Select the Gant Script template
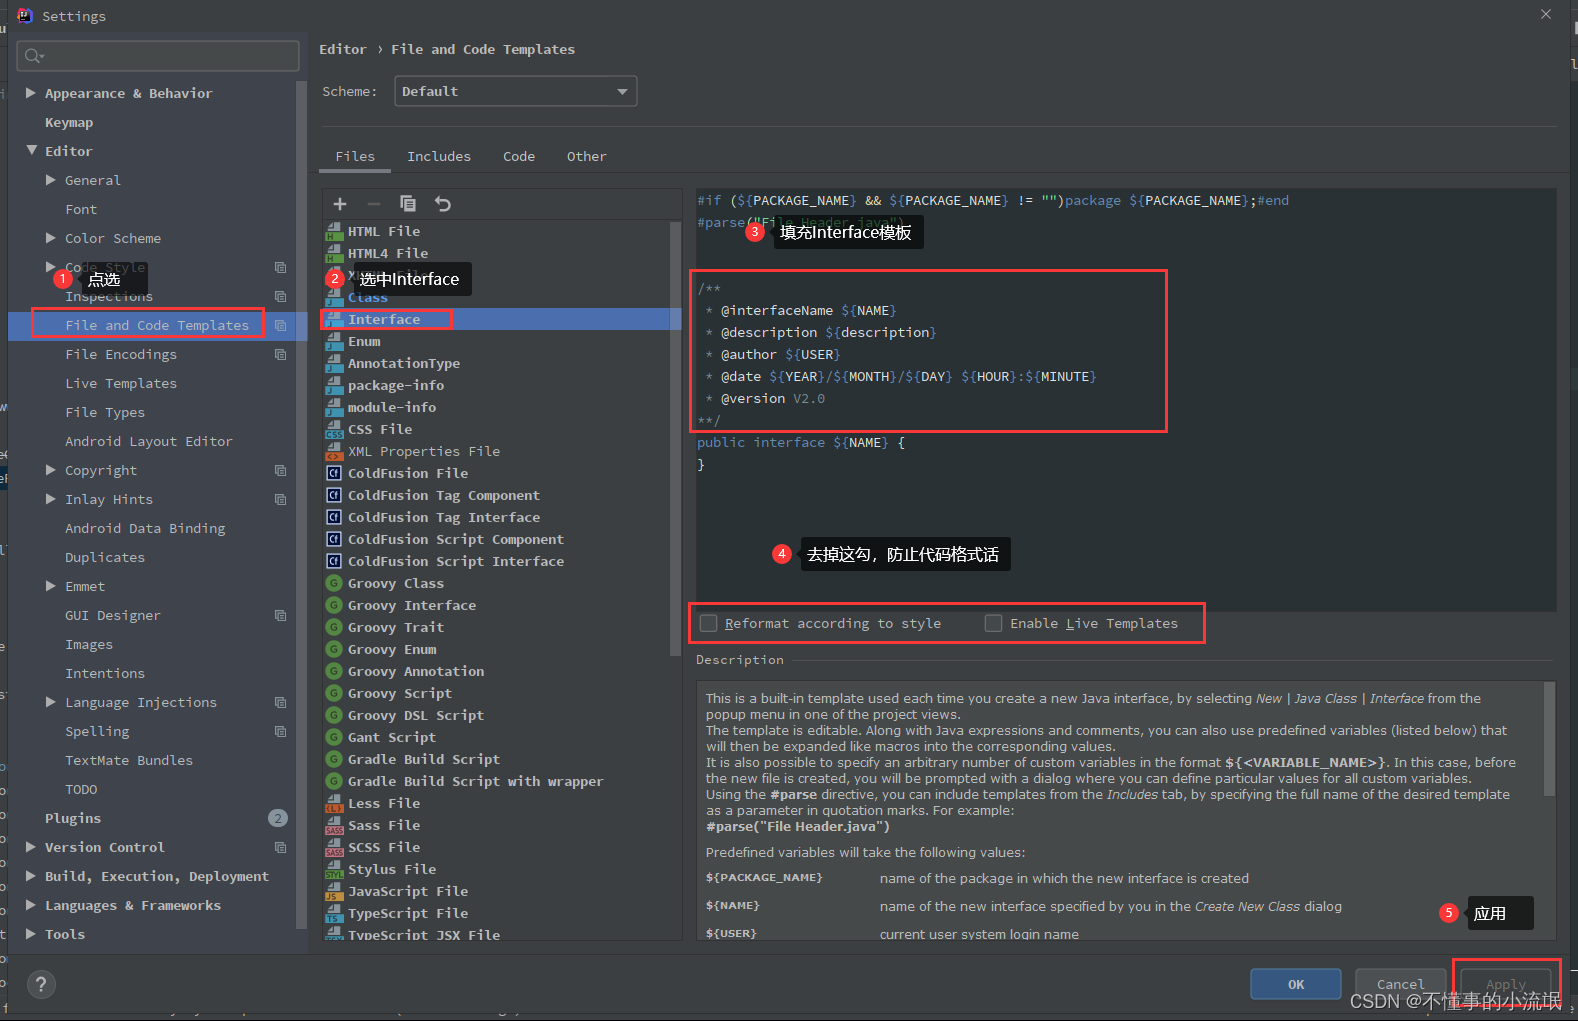The width and height of the screenshot is (1578, 1021). (392, 738)
